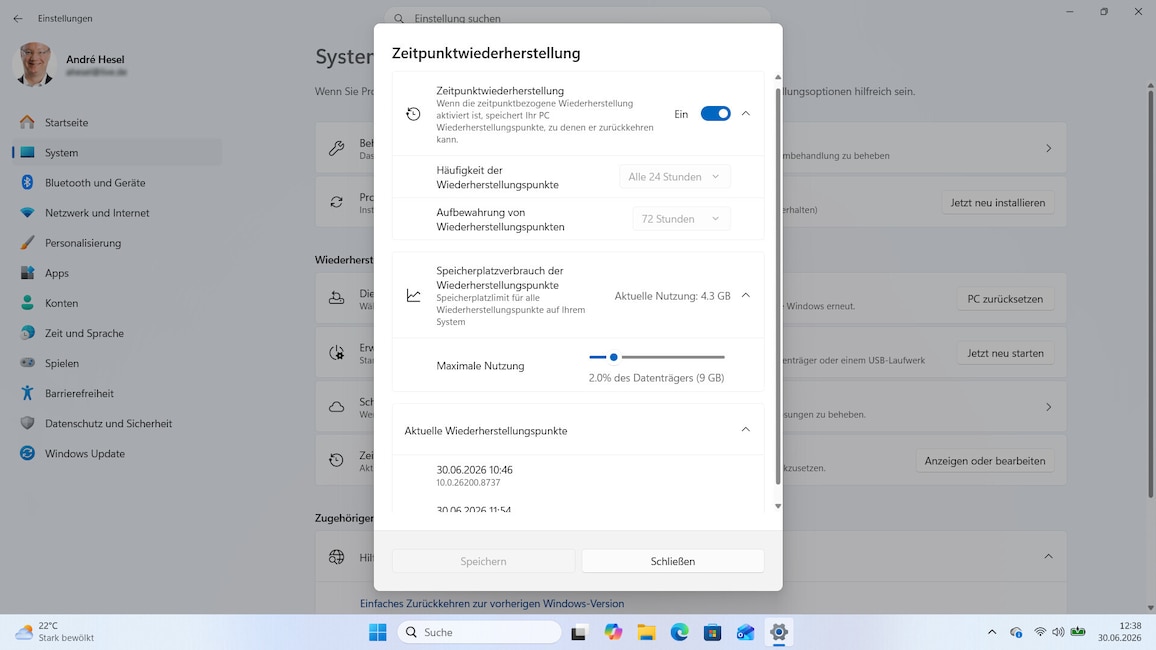Viewport: 1156px width, 650px height.
Task: Go back with the Einstellungen arrow
Action: (x=18, y=18)
